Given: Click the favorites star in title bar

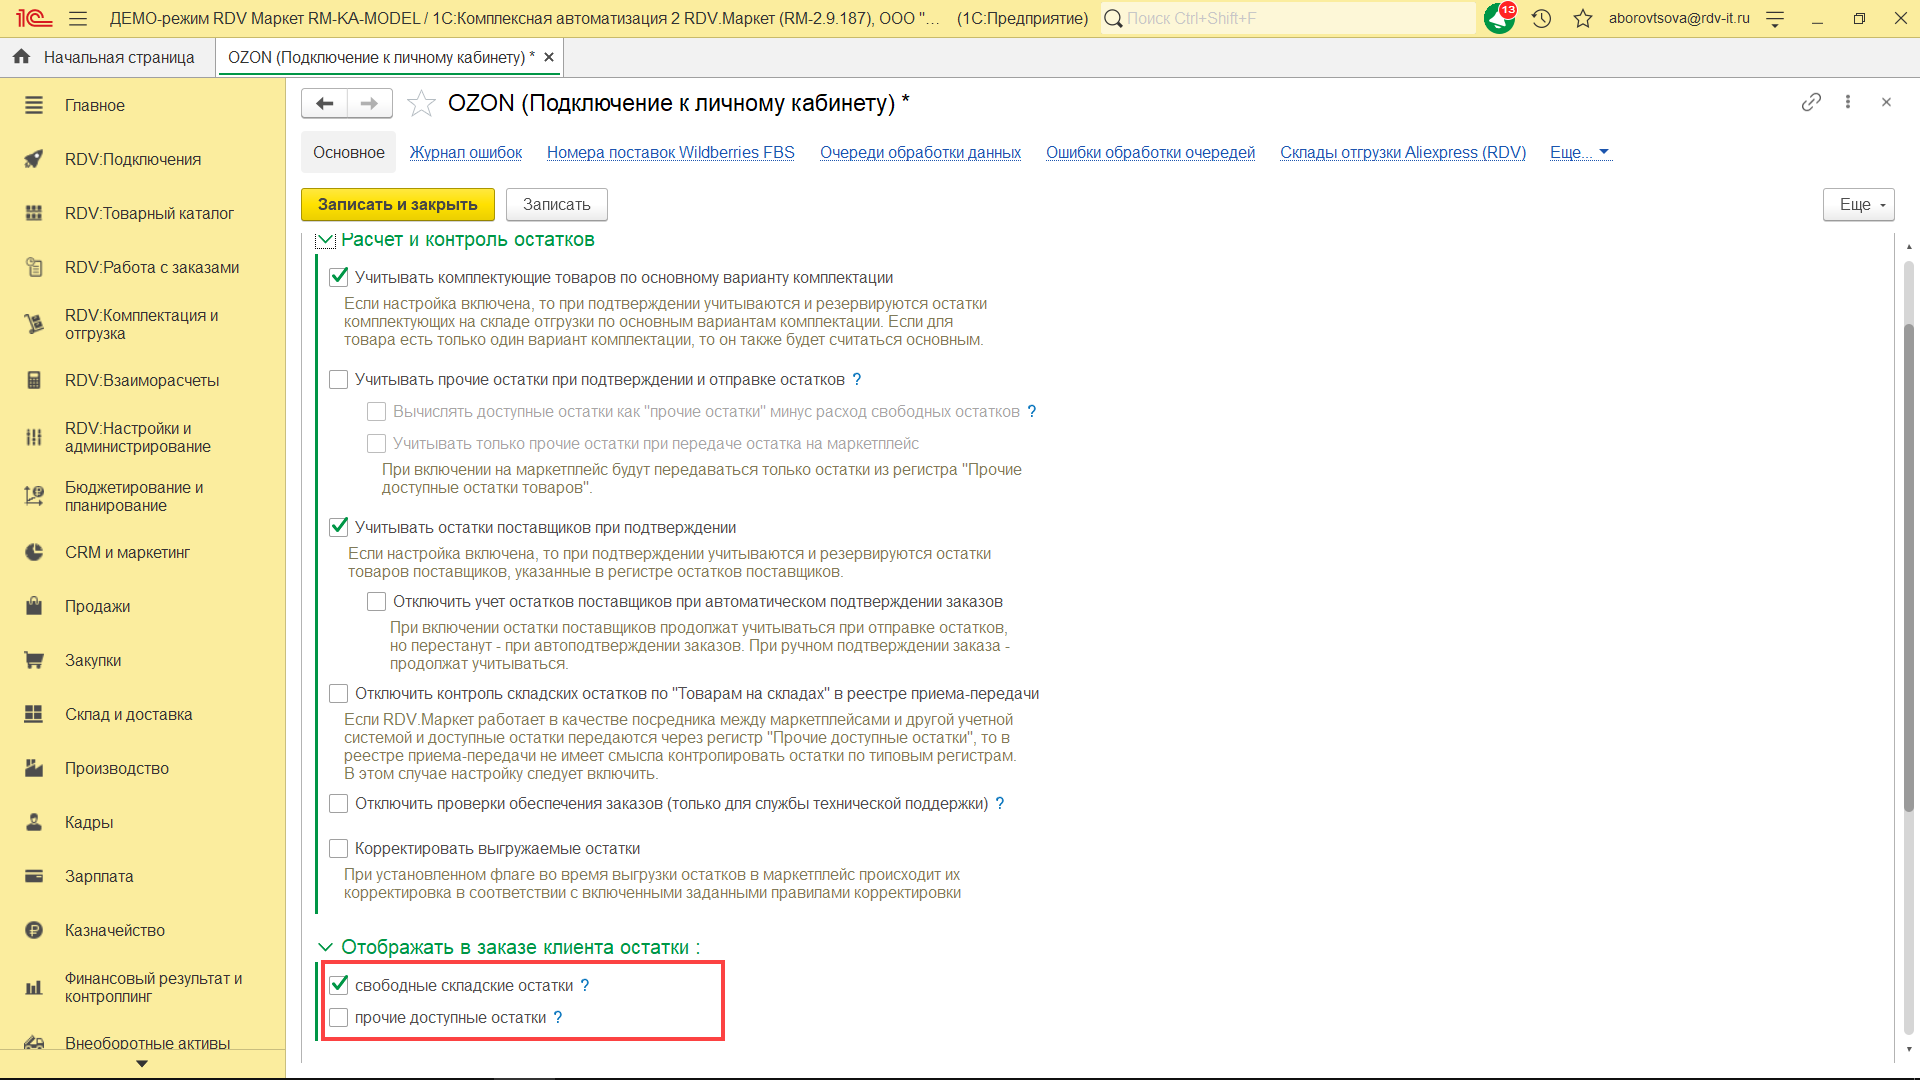Looking at the screenshot, I should [x=1582, y=18].
